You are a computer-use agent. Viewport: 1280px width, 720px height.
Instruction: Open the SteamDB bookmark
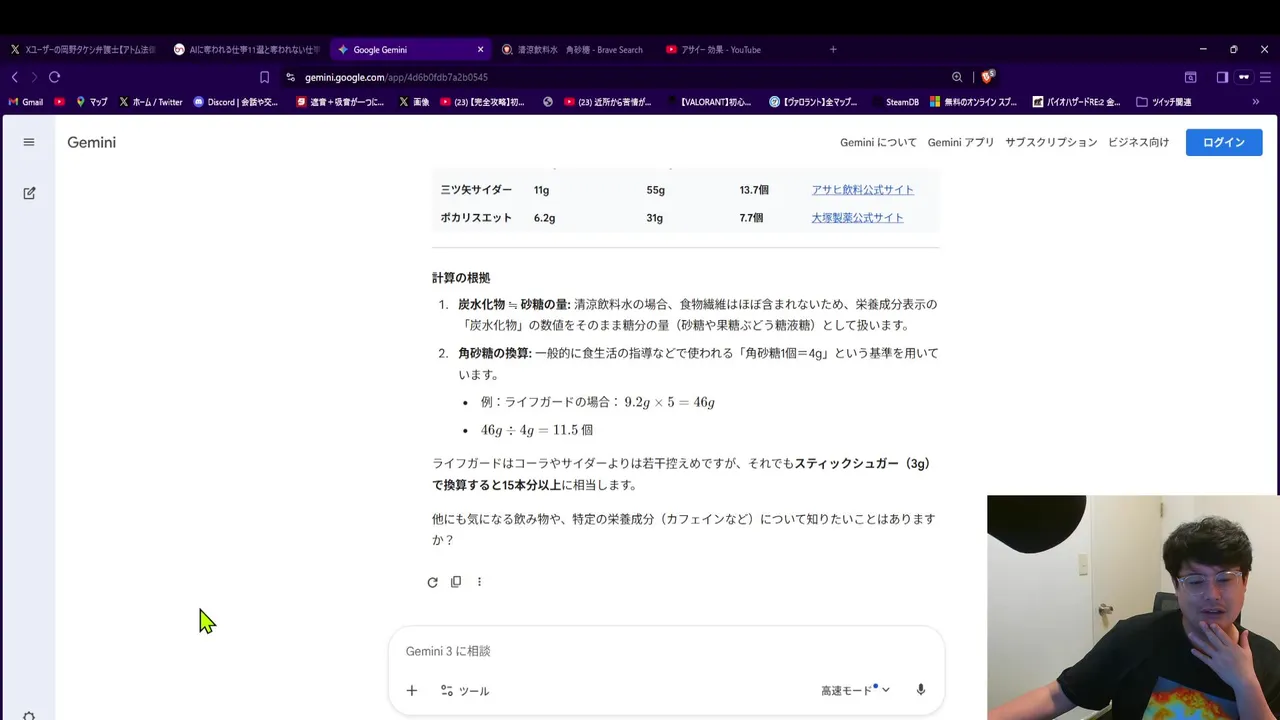[x=895, y=102]
